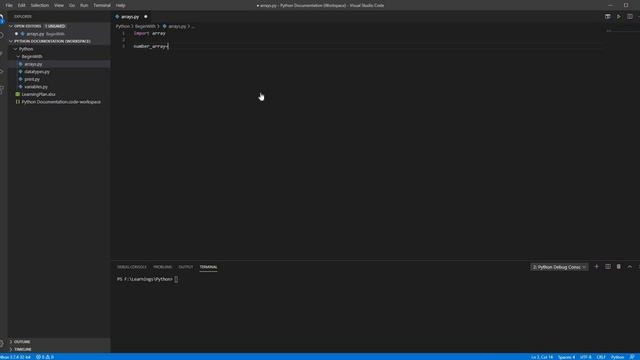The image size is (640, 360).
Task: Click UTF-8 encoding status item
Action: [x=586, y=357]
